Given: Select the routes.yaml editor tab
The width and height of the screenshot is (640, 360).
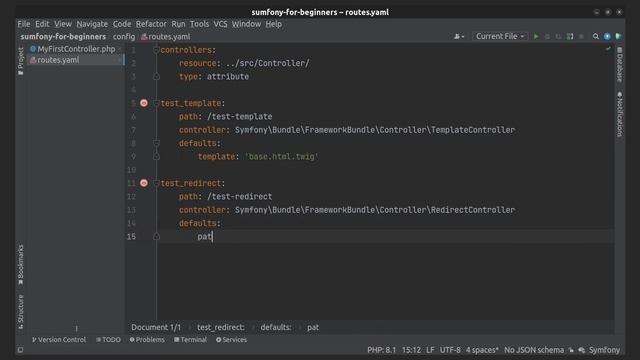Looking at the screenshot, I should (76, 60).
